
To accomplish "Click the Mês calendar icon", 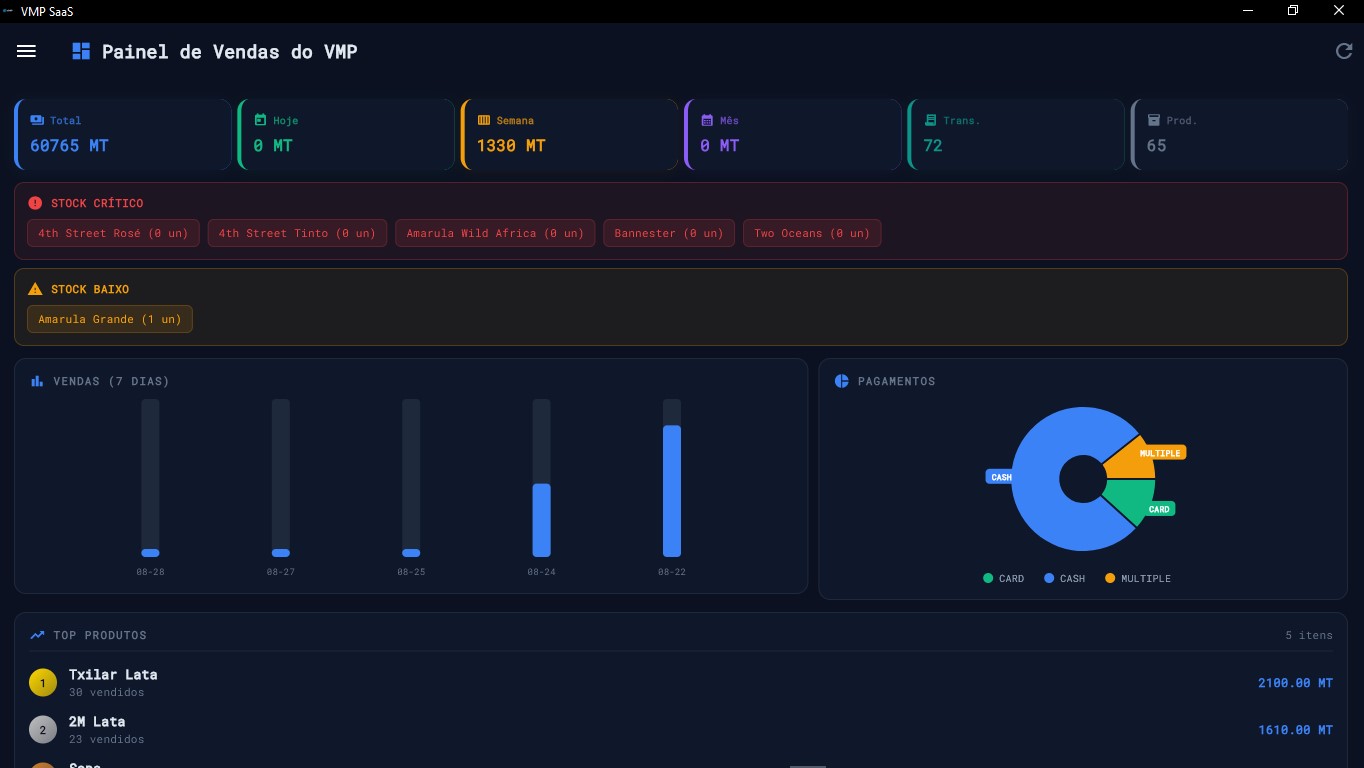I will [x=707, y=120].
